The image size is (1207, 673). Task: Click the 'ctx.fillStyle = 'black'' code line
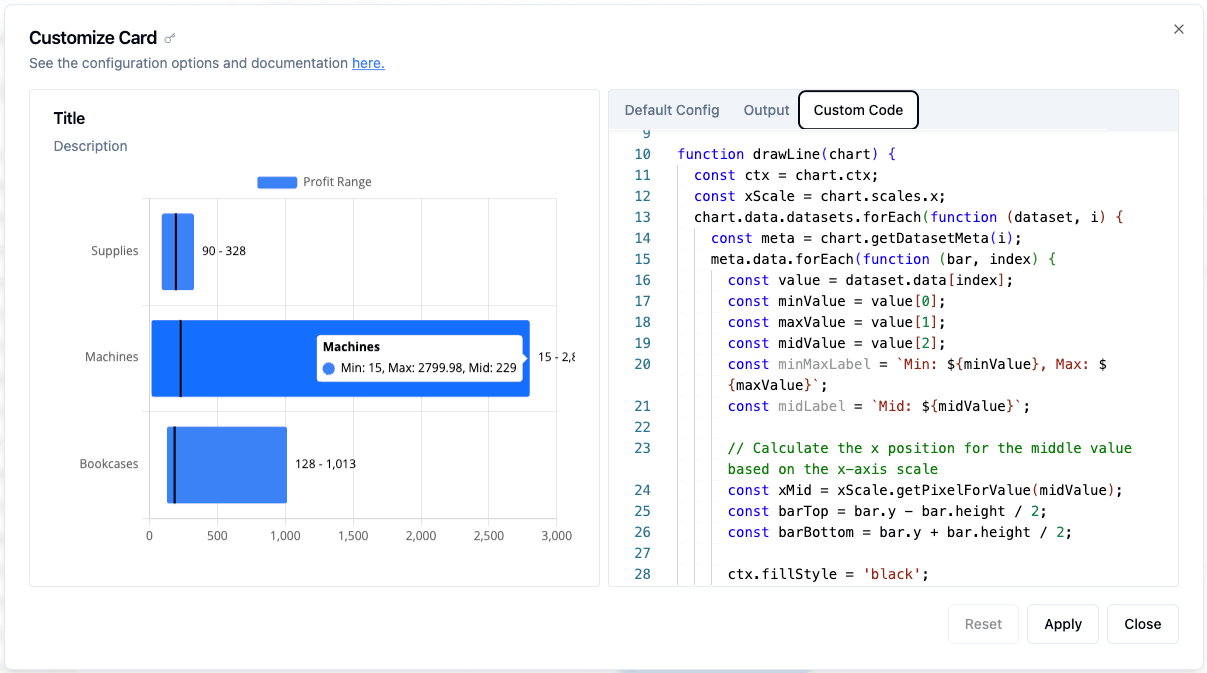coord(828,574)
